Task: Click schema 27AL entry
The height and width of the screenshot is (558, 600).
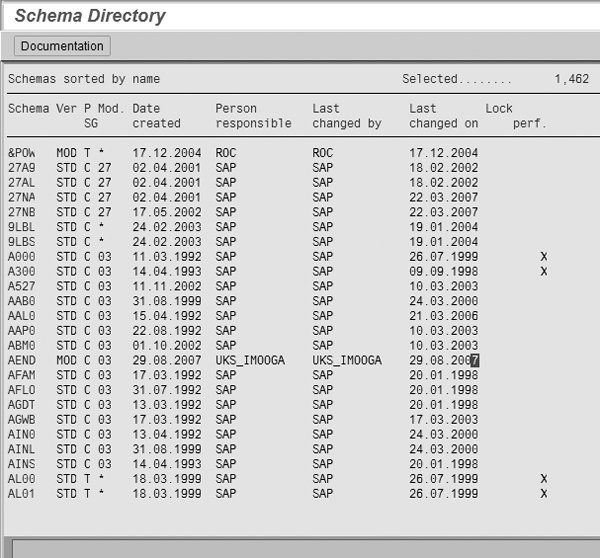Action: point(22,183)
